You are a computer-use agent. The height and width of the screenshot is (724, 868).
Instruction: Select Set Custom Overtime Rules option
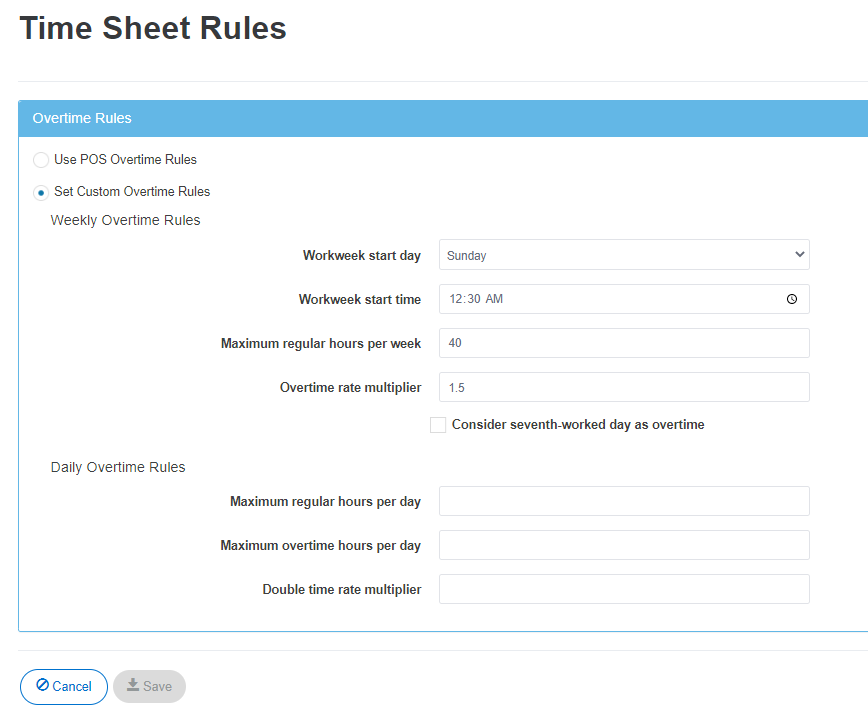coord(41,192)
